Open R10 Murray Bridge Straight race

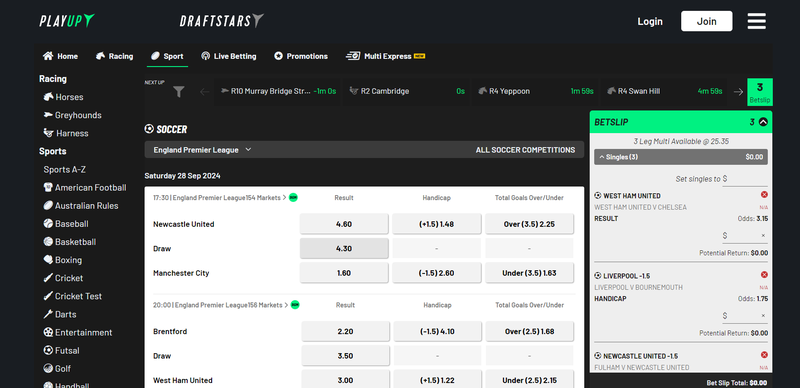tap(279, 91)
